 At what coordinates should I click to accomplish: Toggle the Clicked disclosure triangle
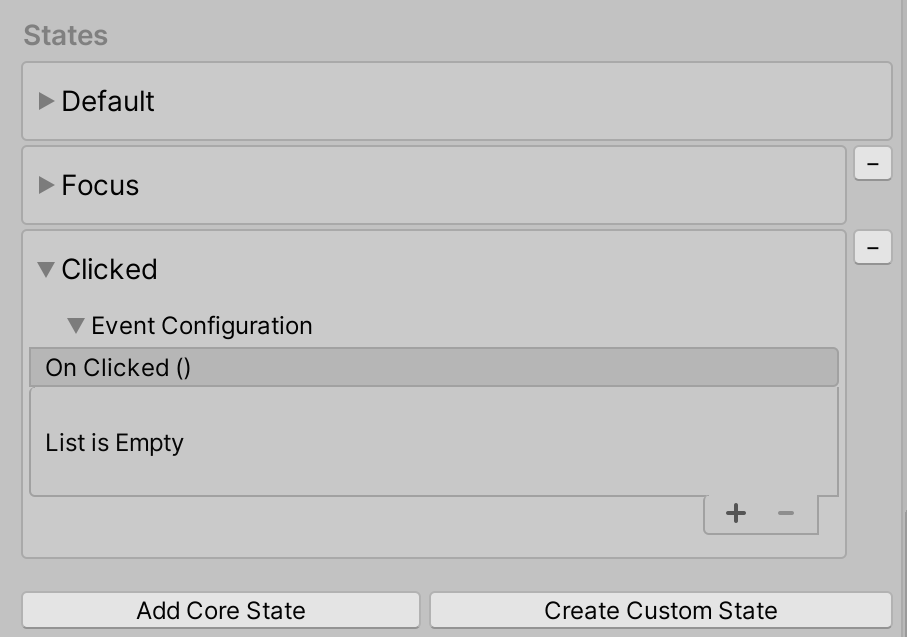46,269
